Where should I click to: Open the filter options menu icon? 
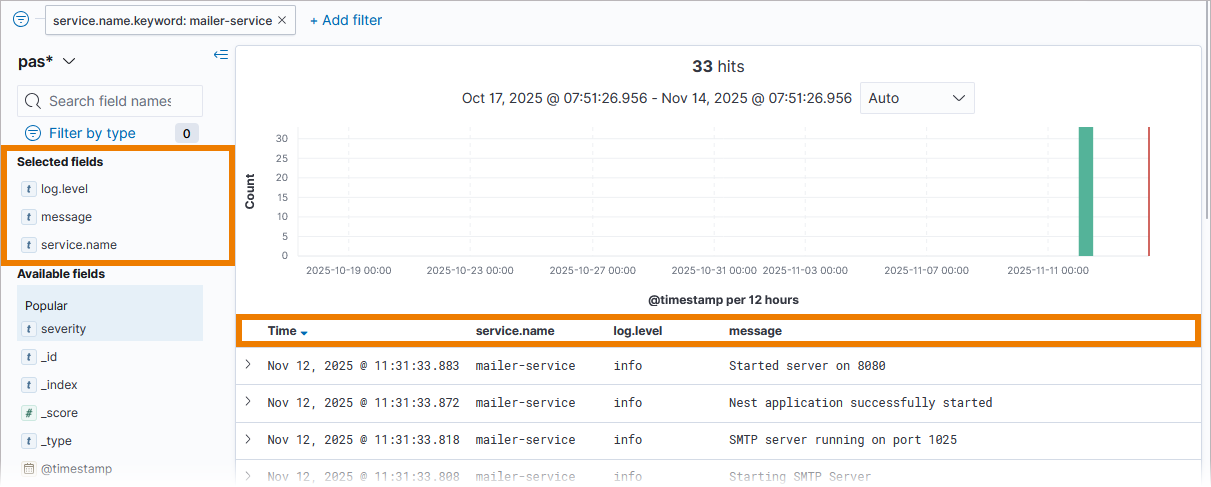tap(21, 19)
